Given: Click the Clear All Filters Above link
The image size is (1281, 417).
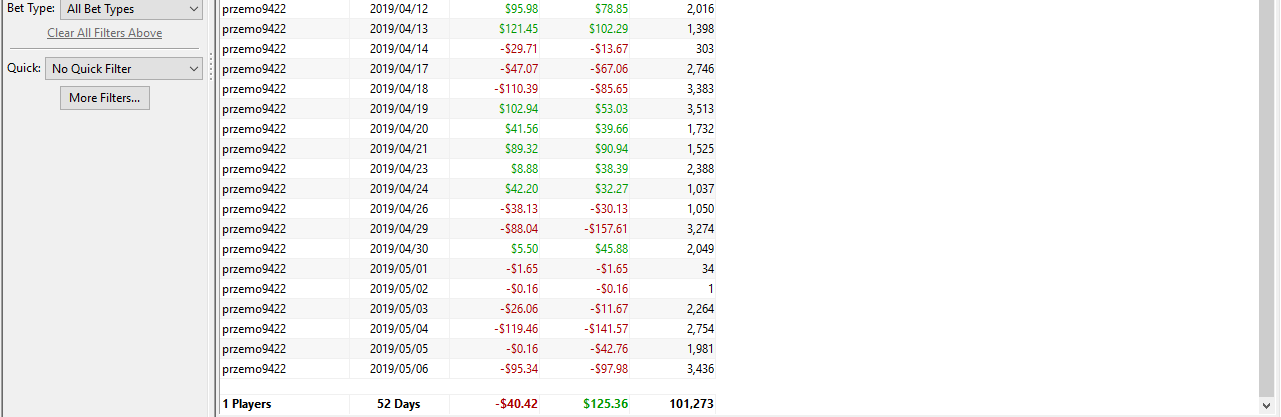Looking at the screenshot, I should [104, 33].
